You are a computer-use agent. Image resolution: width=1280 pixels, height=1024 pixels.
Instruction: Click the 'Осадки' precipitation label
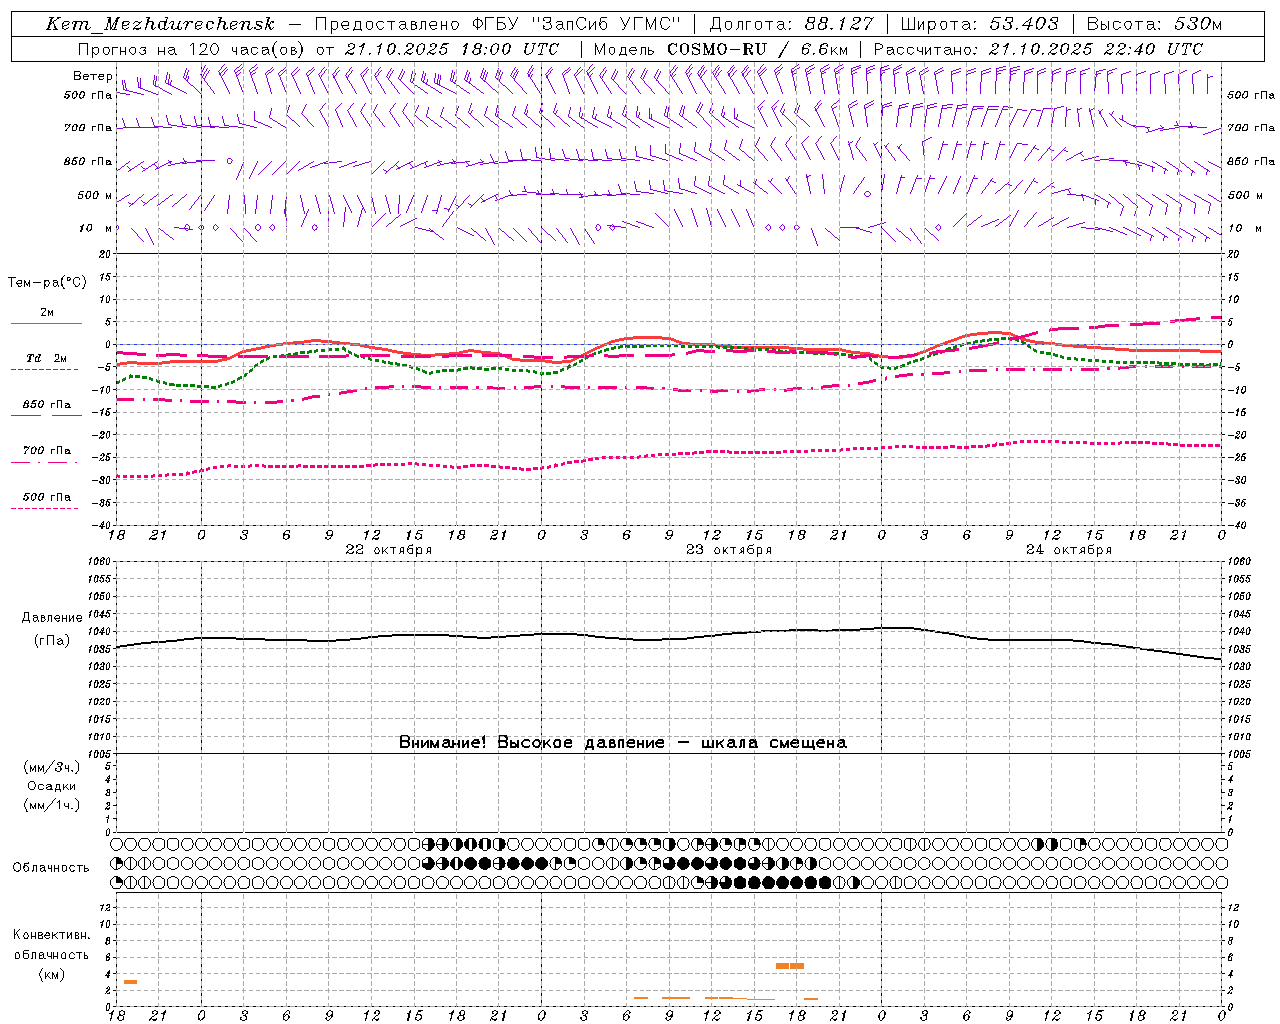pos(52,786)
